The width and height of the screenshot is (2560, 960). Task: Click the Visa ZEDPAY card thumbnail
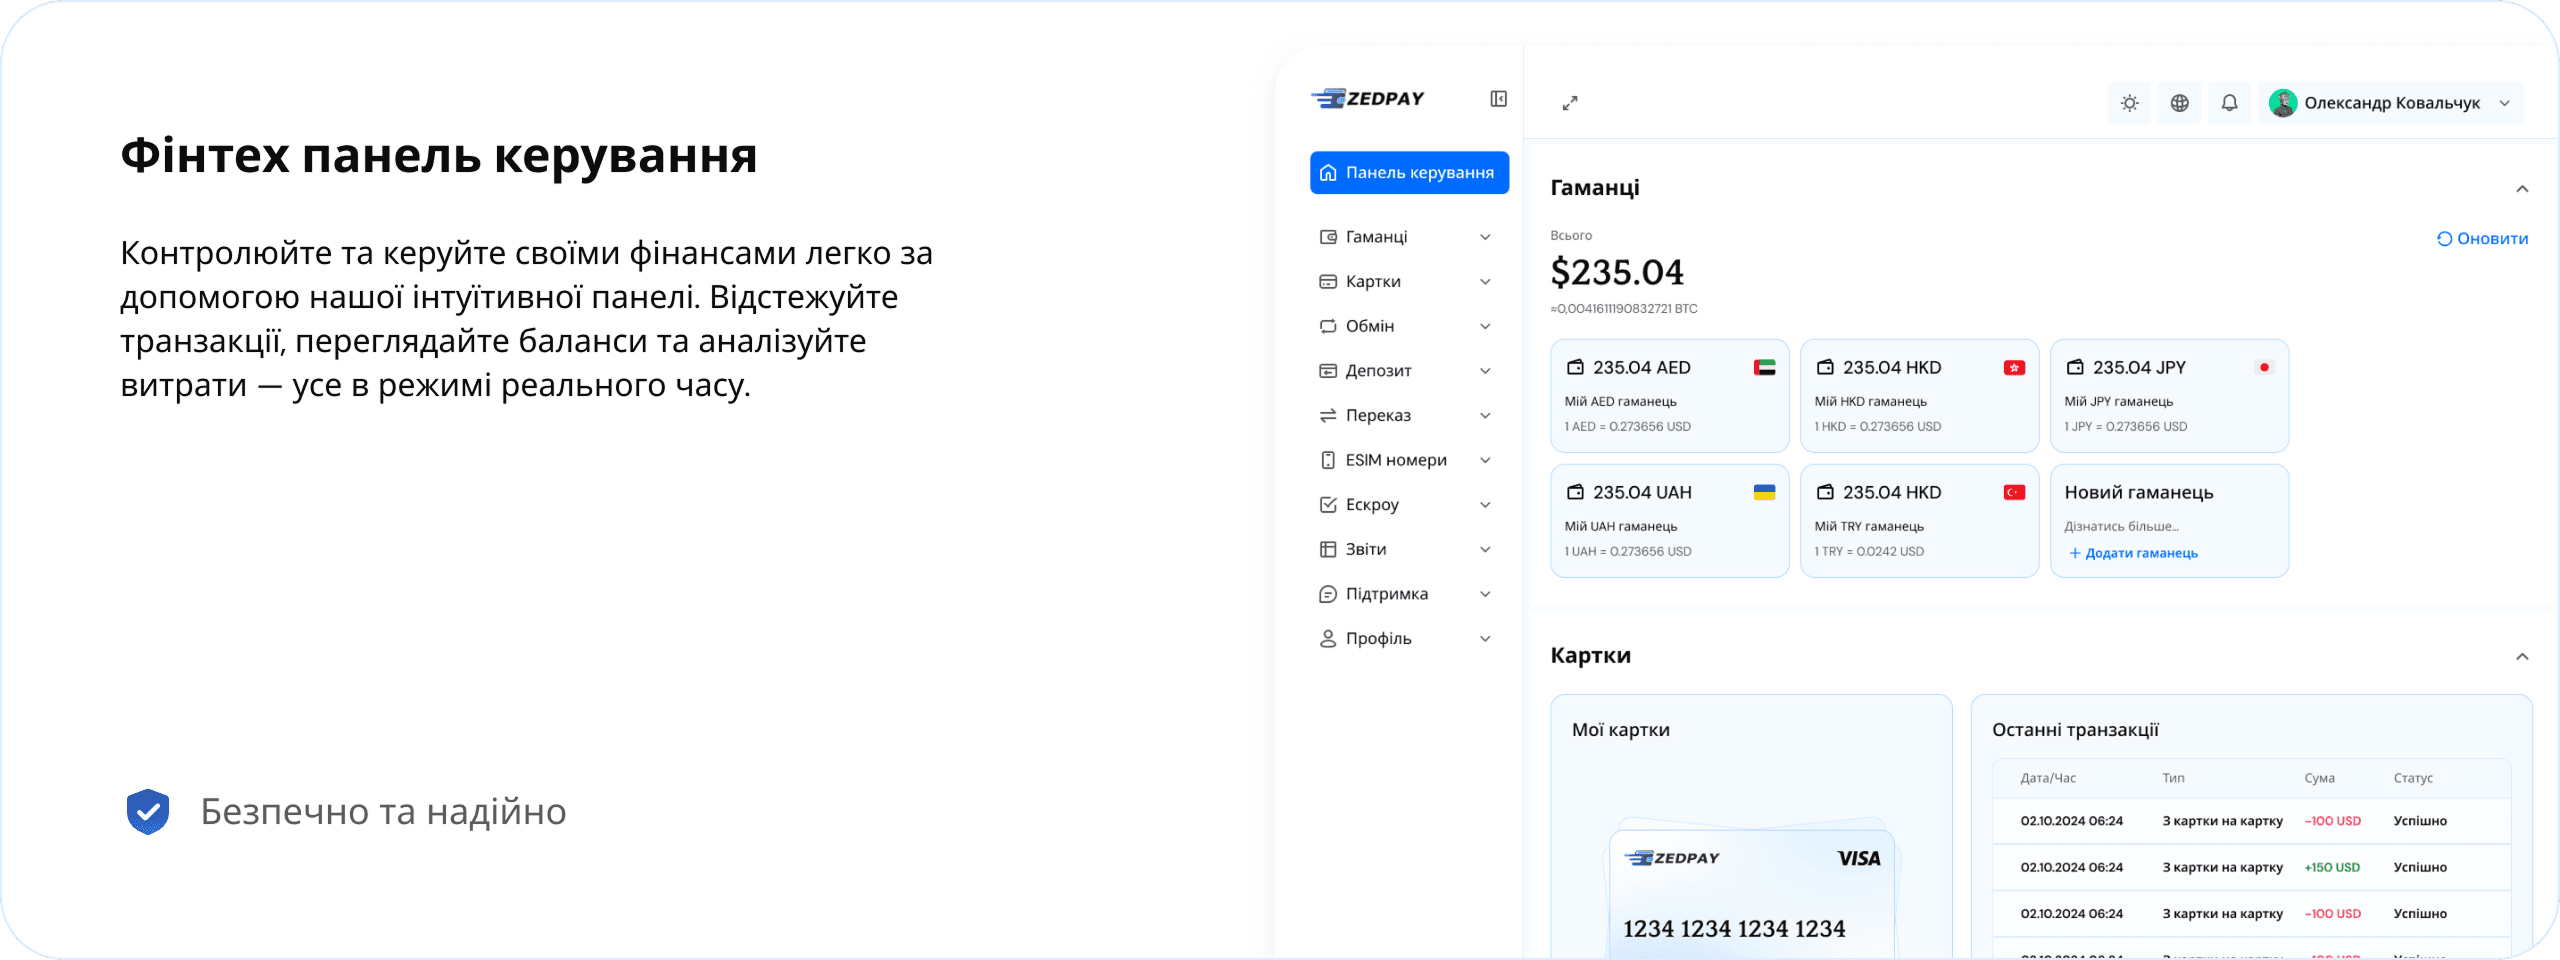[x=1751, y=890]
